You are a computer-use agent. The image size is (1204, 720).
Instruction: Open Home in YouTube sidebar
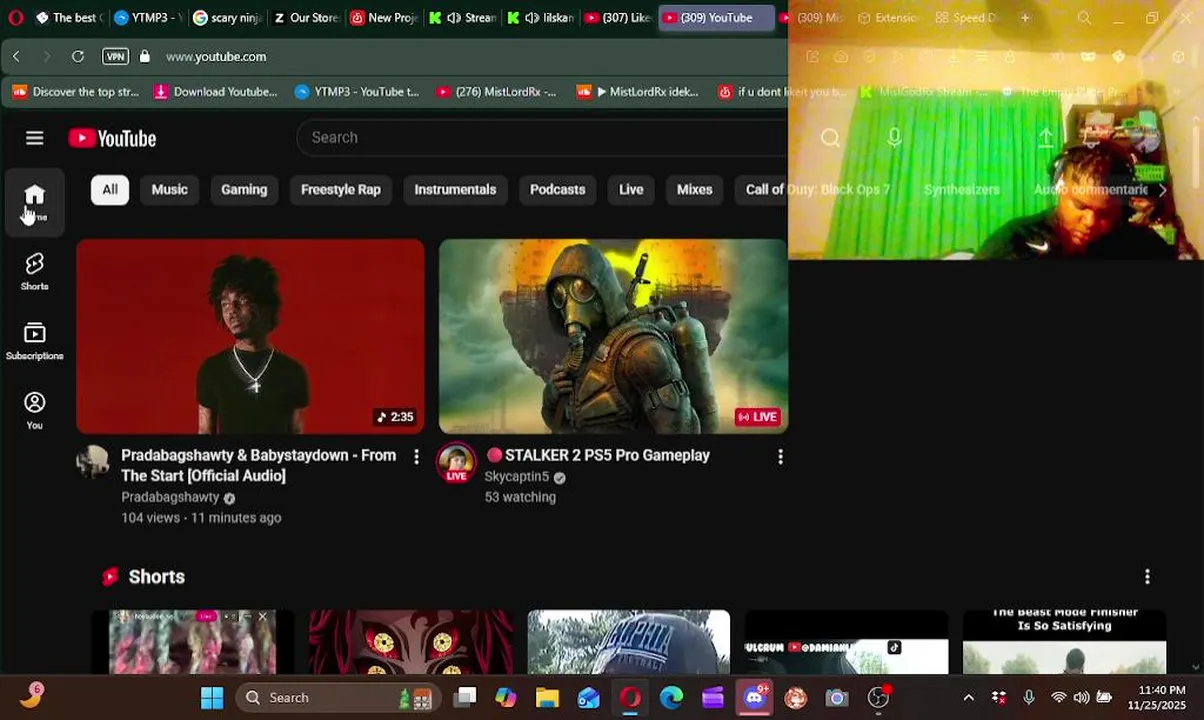pyautogui.click(x=35, y=202)
